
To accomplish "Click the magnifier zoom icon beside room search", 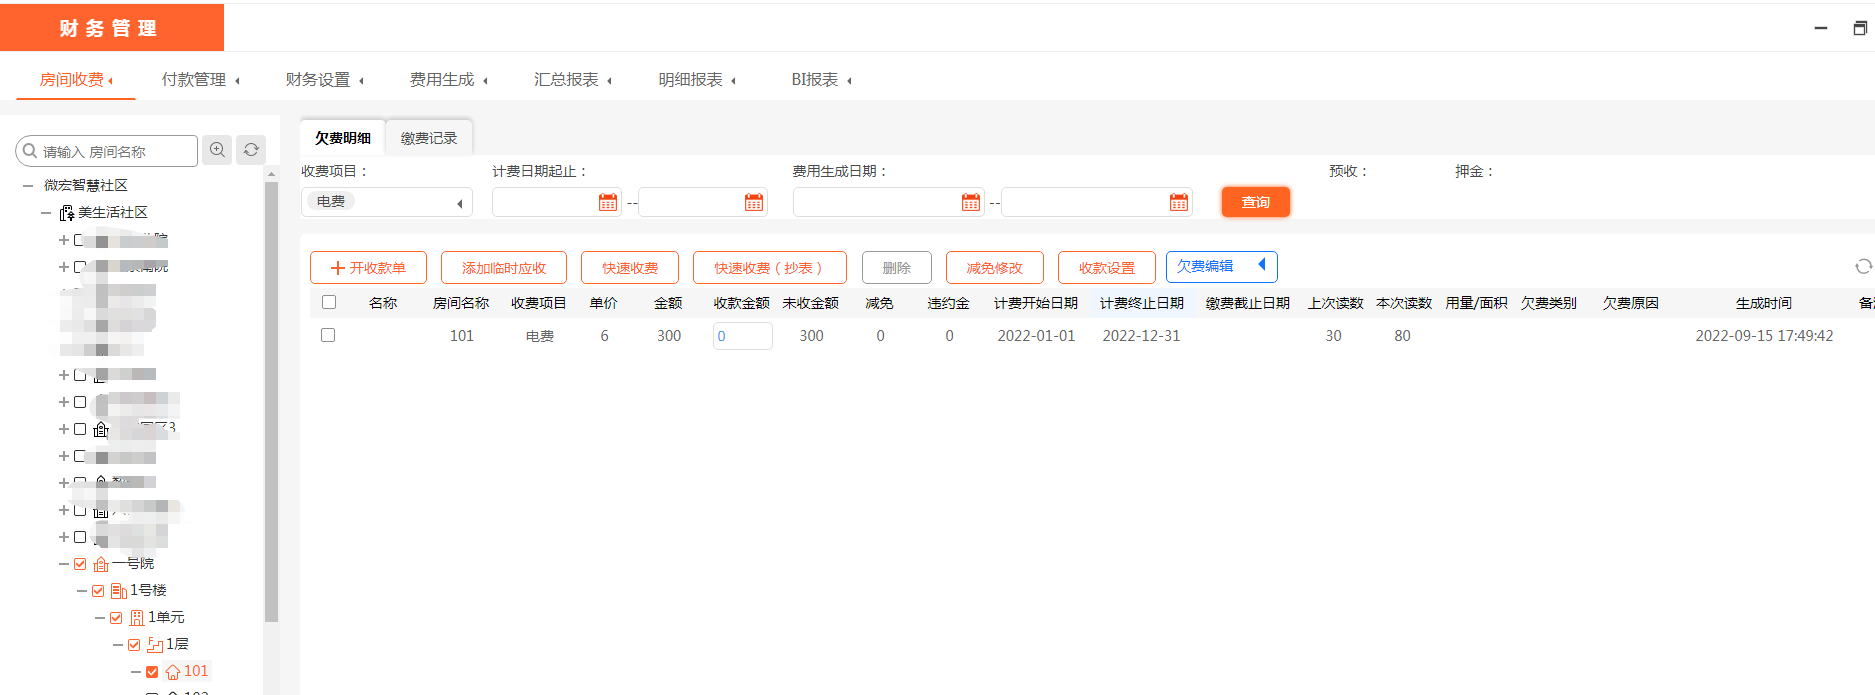I will click(x=217, y=150).
